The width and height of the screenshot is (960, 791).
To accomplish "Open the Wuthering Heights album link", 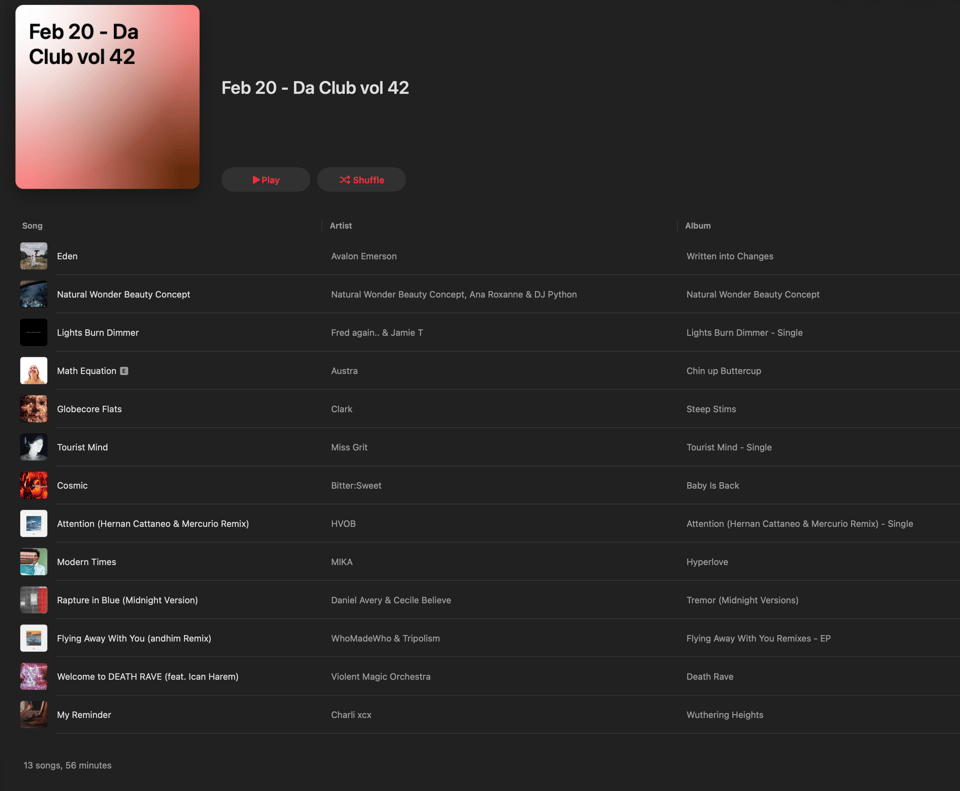I will pyautogui.click(x=725, y=714).
